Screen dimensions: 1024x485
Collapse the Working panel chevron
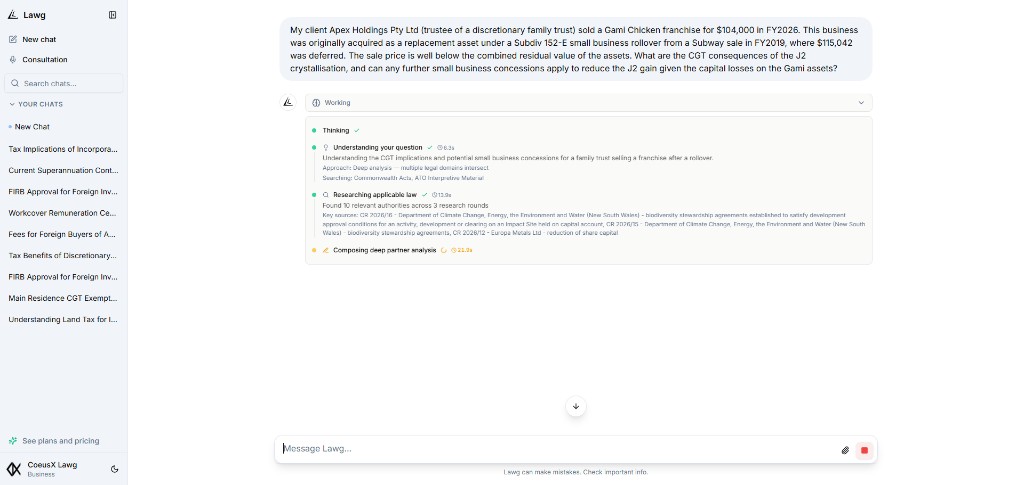(x=861, y=102)
